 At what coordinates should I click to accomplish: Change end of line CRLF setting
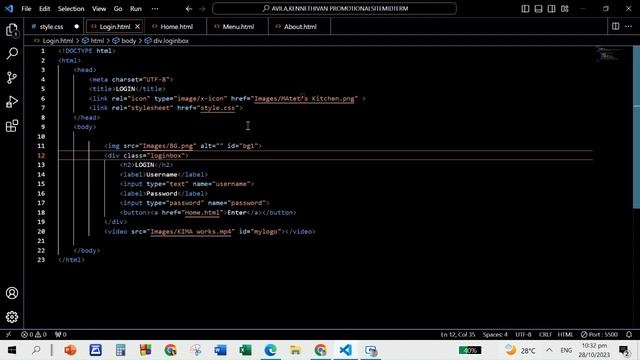[545, 334]
